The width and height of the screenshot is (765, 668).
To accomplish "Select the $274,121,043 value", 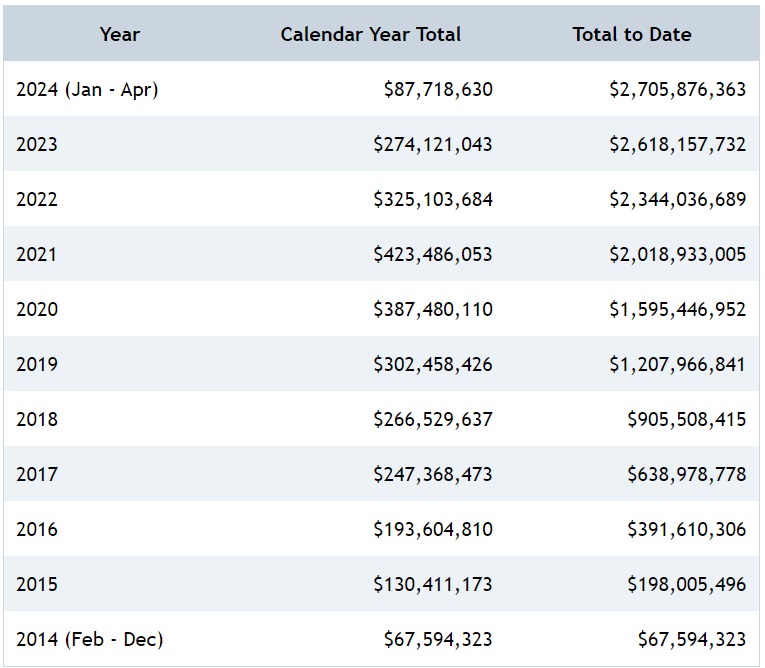I will pyautogui.click(x=432, y=144).
